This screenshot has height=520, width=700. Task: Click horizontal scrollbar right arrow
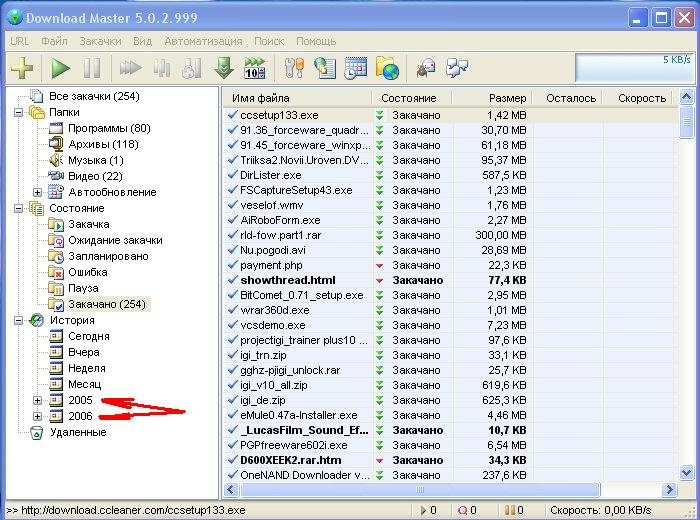coord(669,490)
